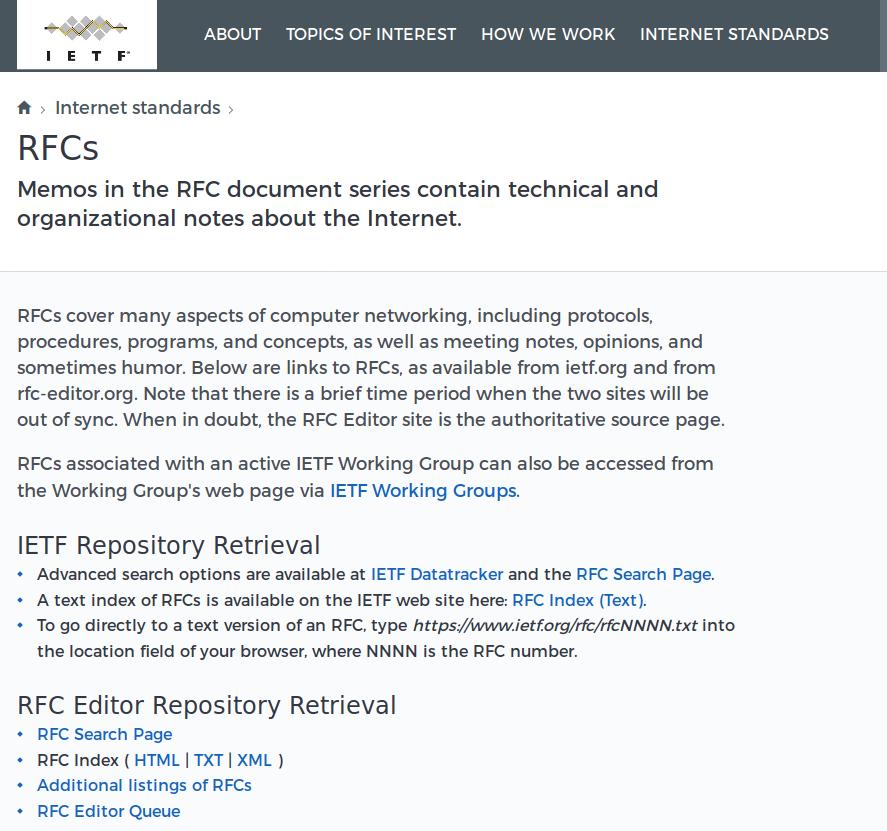Open the ABOUT menu

point(232,35)
